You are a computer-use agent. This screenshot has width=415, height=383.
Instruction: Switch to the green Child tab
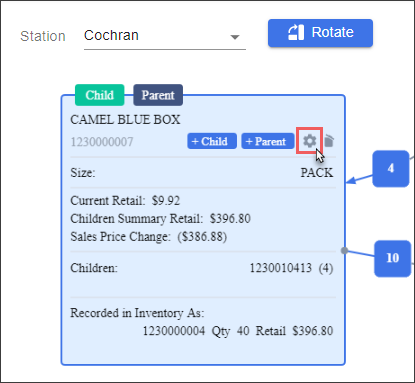point(100,95)
